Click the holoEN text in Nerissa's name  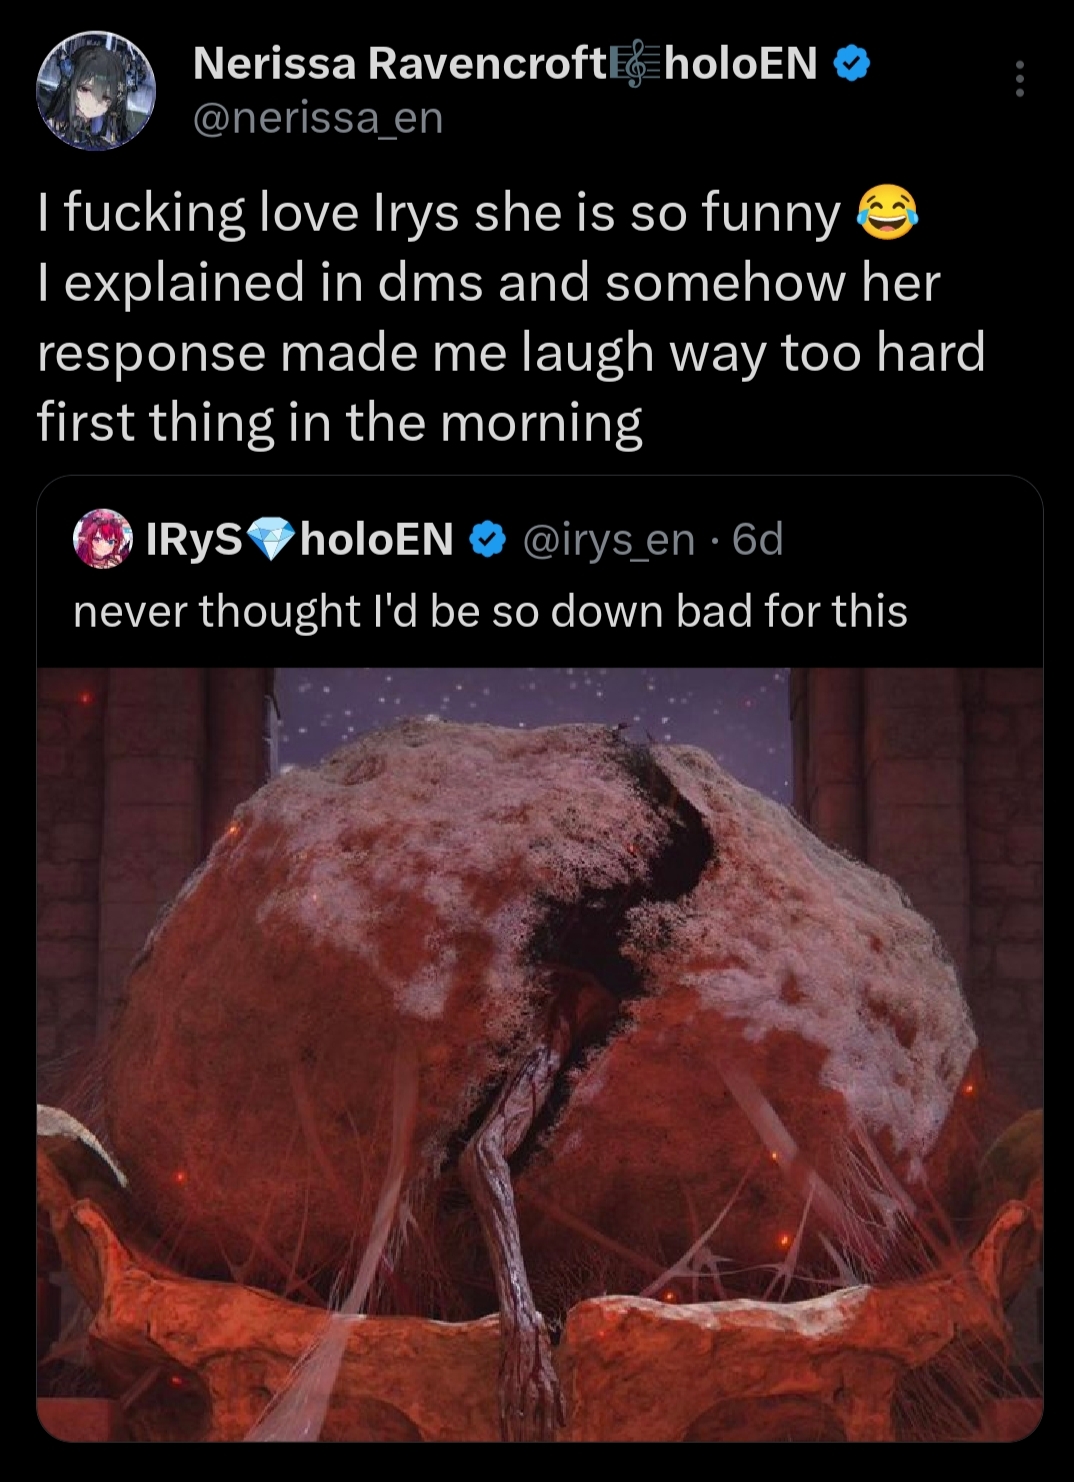pyautogui.click(x=741, y=64)
